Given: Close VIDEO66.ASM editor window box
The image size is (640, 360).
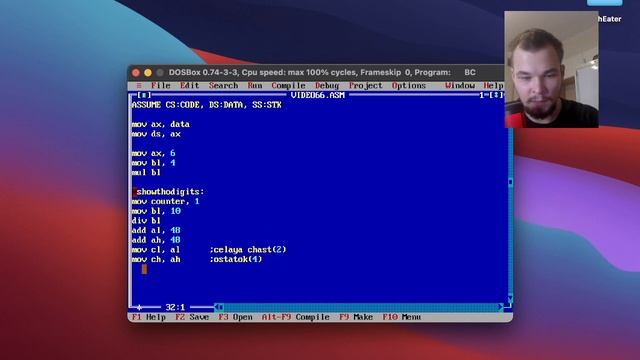Looking at the screenshot, I should pos(144,95).
